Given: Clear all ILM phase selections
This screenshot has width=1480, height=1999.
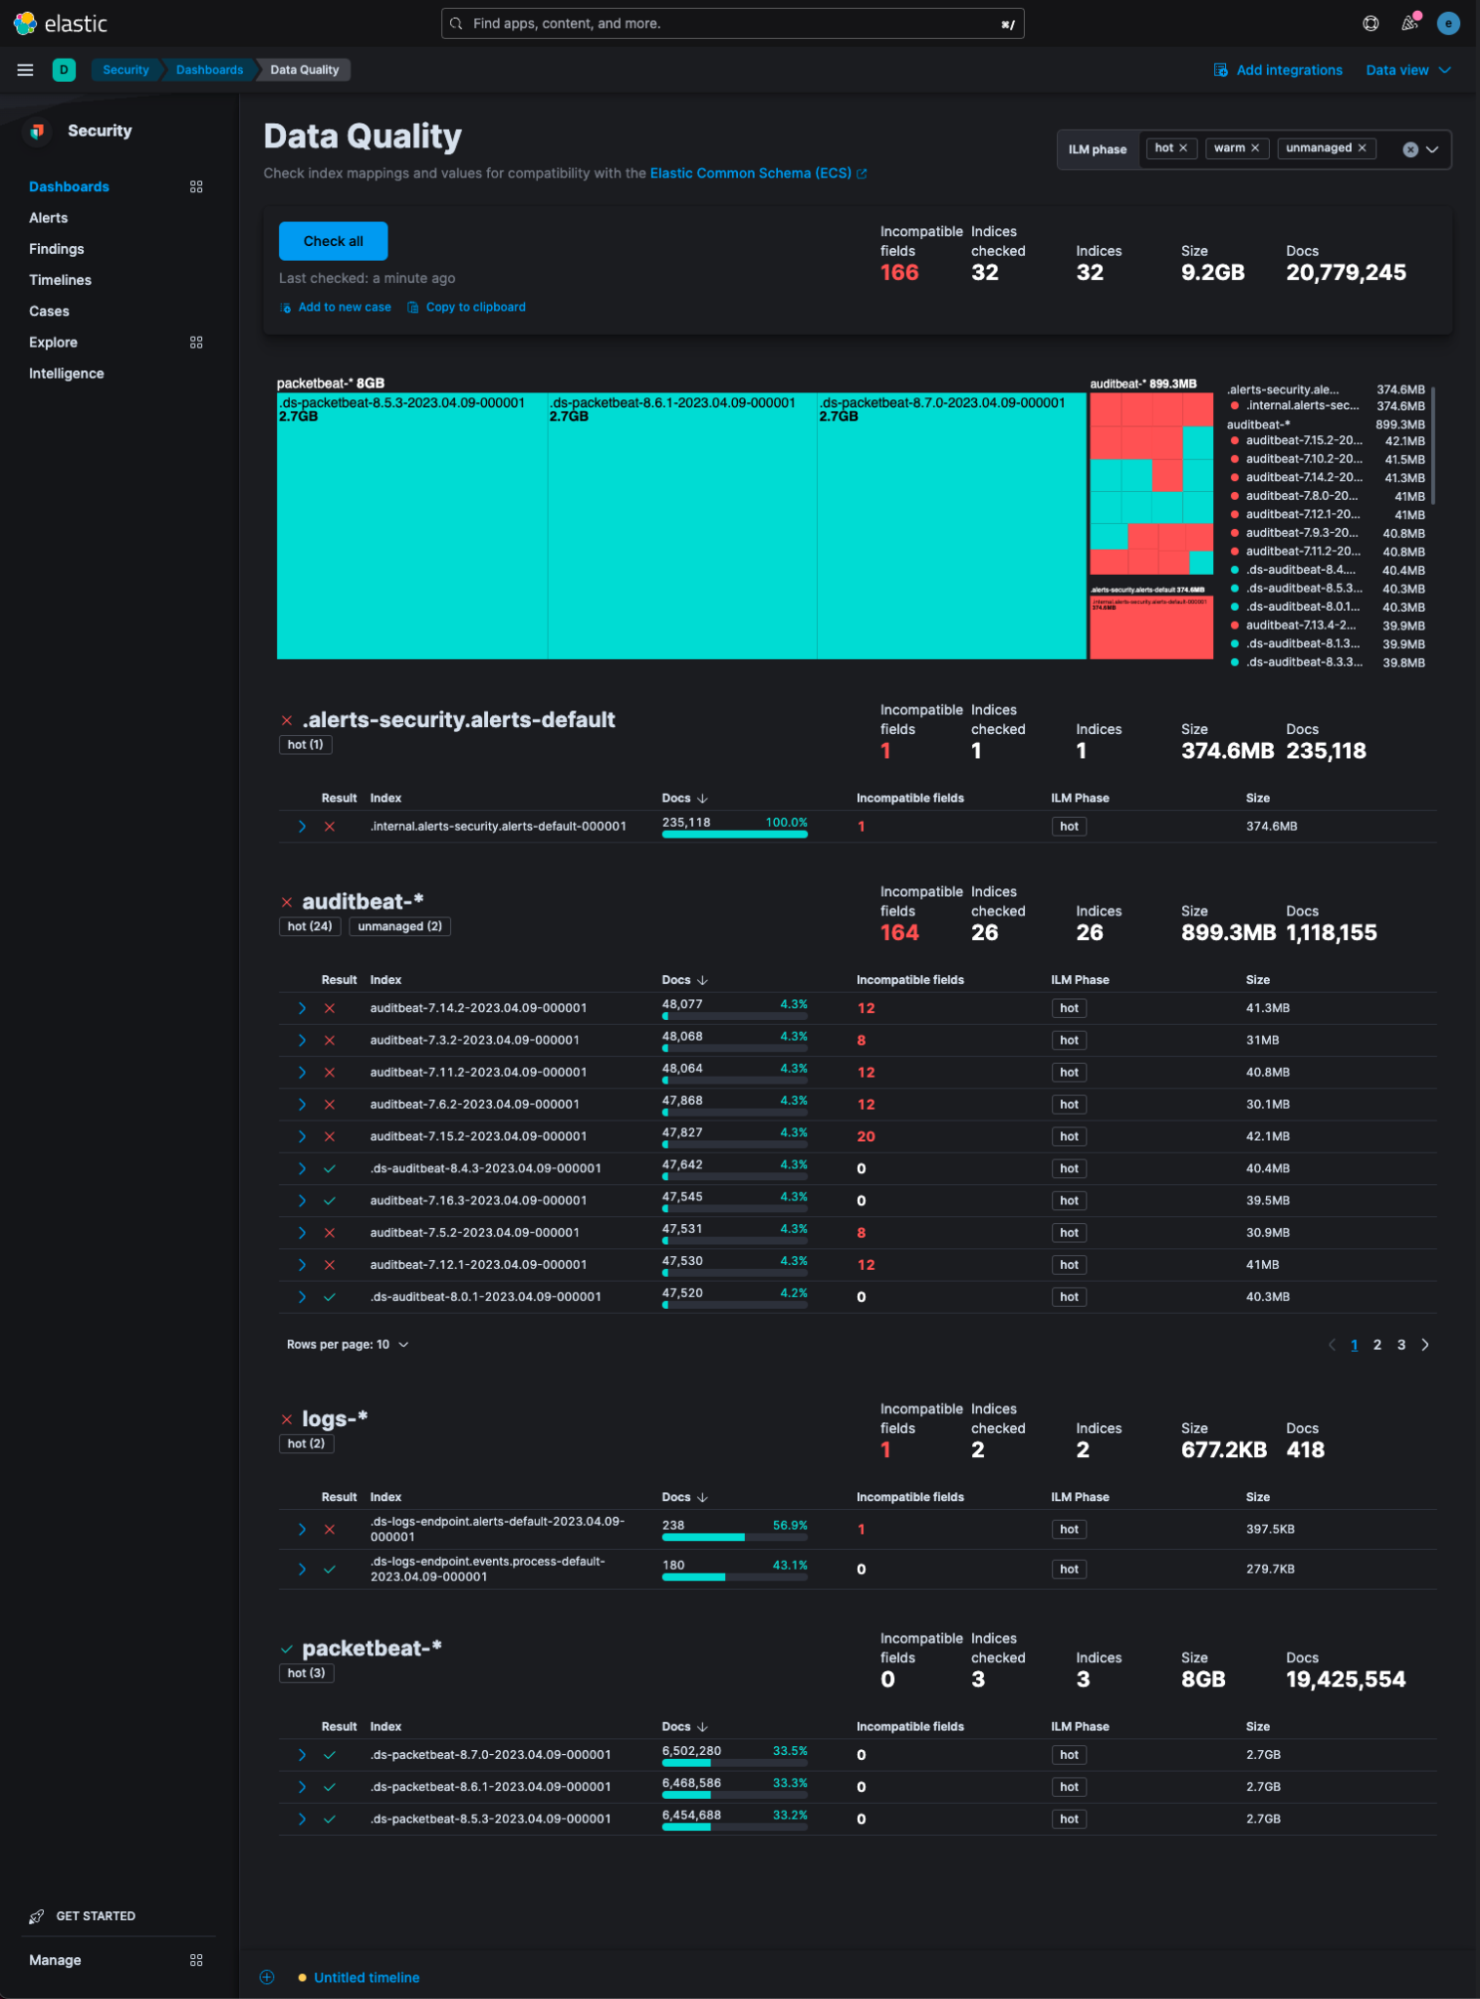Looking at the screenshot, I should [x=1410, y=149].
